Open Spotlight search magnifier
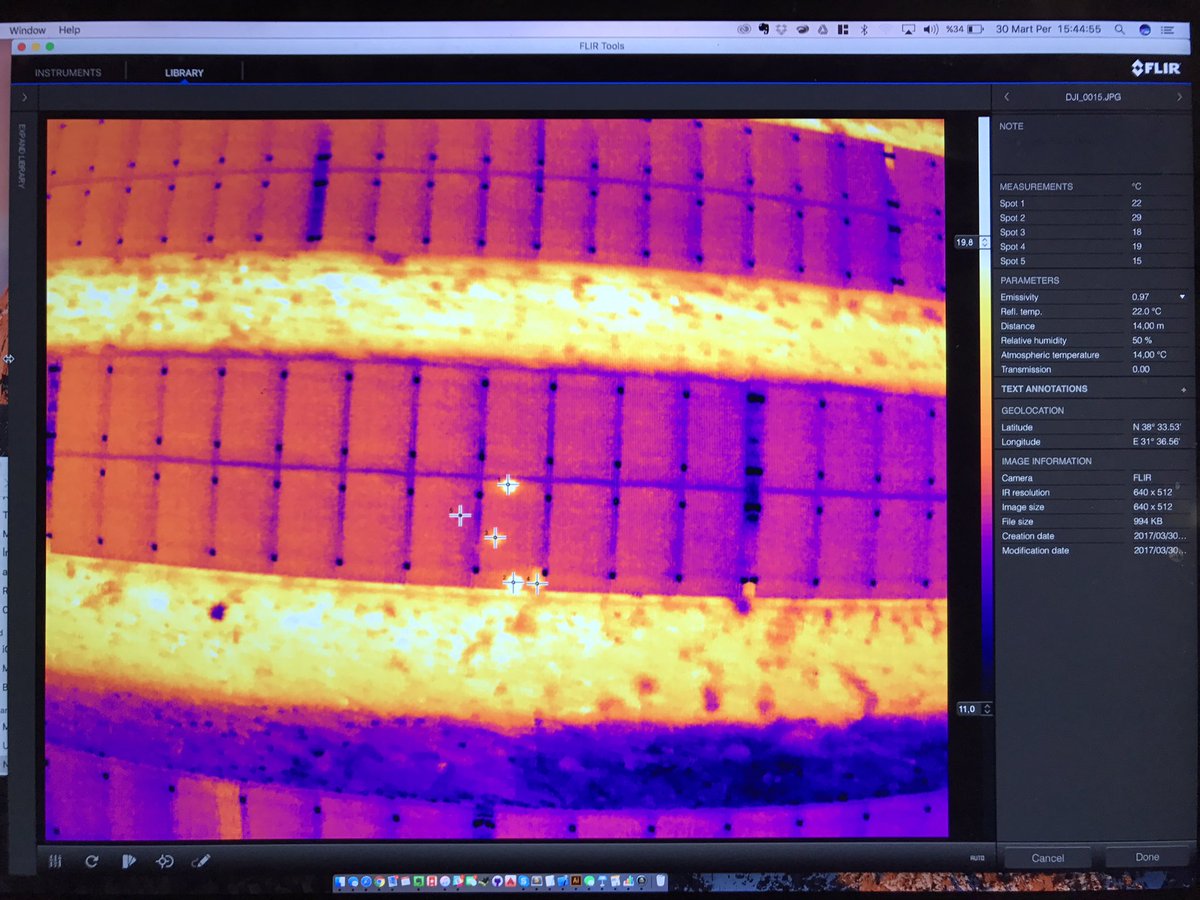Screen dimensions: 1200x900 1120,30
